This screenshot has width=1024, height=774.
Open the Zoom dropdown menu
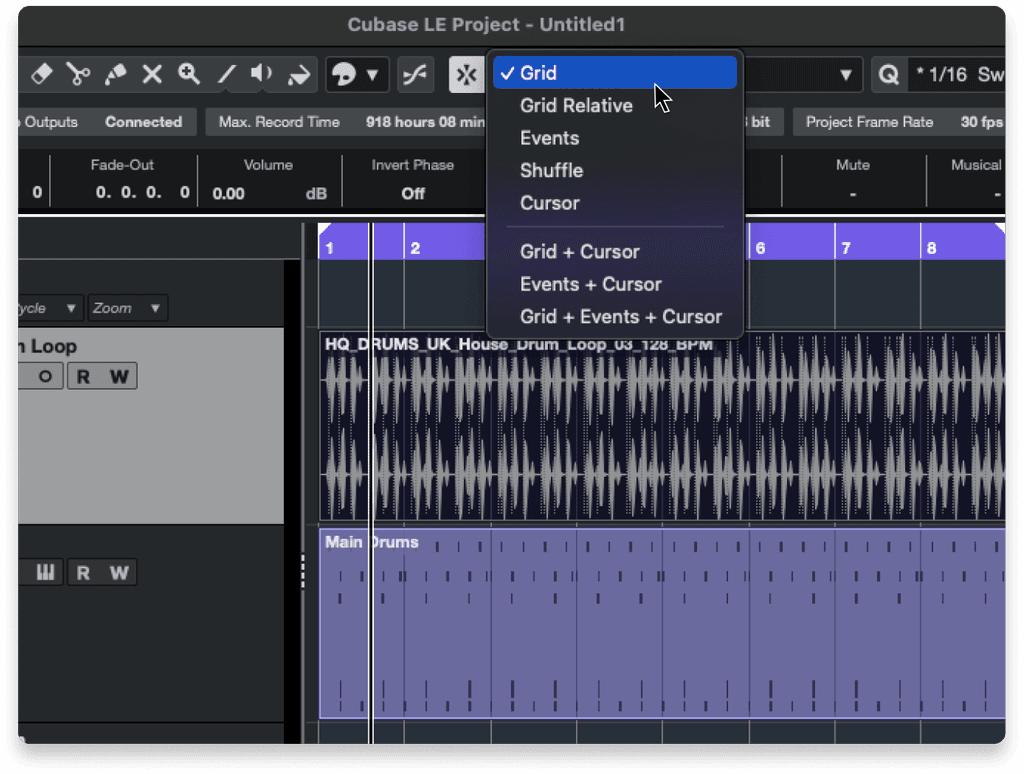coord(125,308)
